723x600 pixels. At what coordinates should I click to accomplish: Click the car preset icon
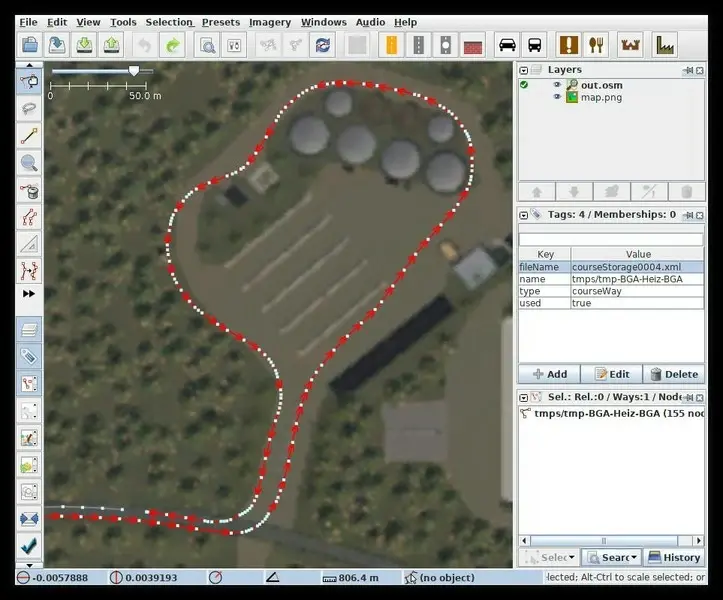pyautogui.click(x=507, y=45)
